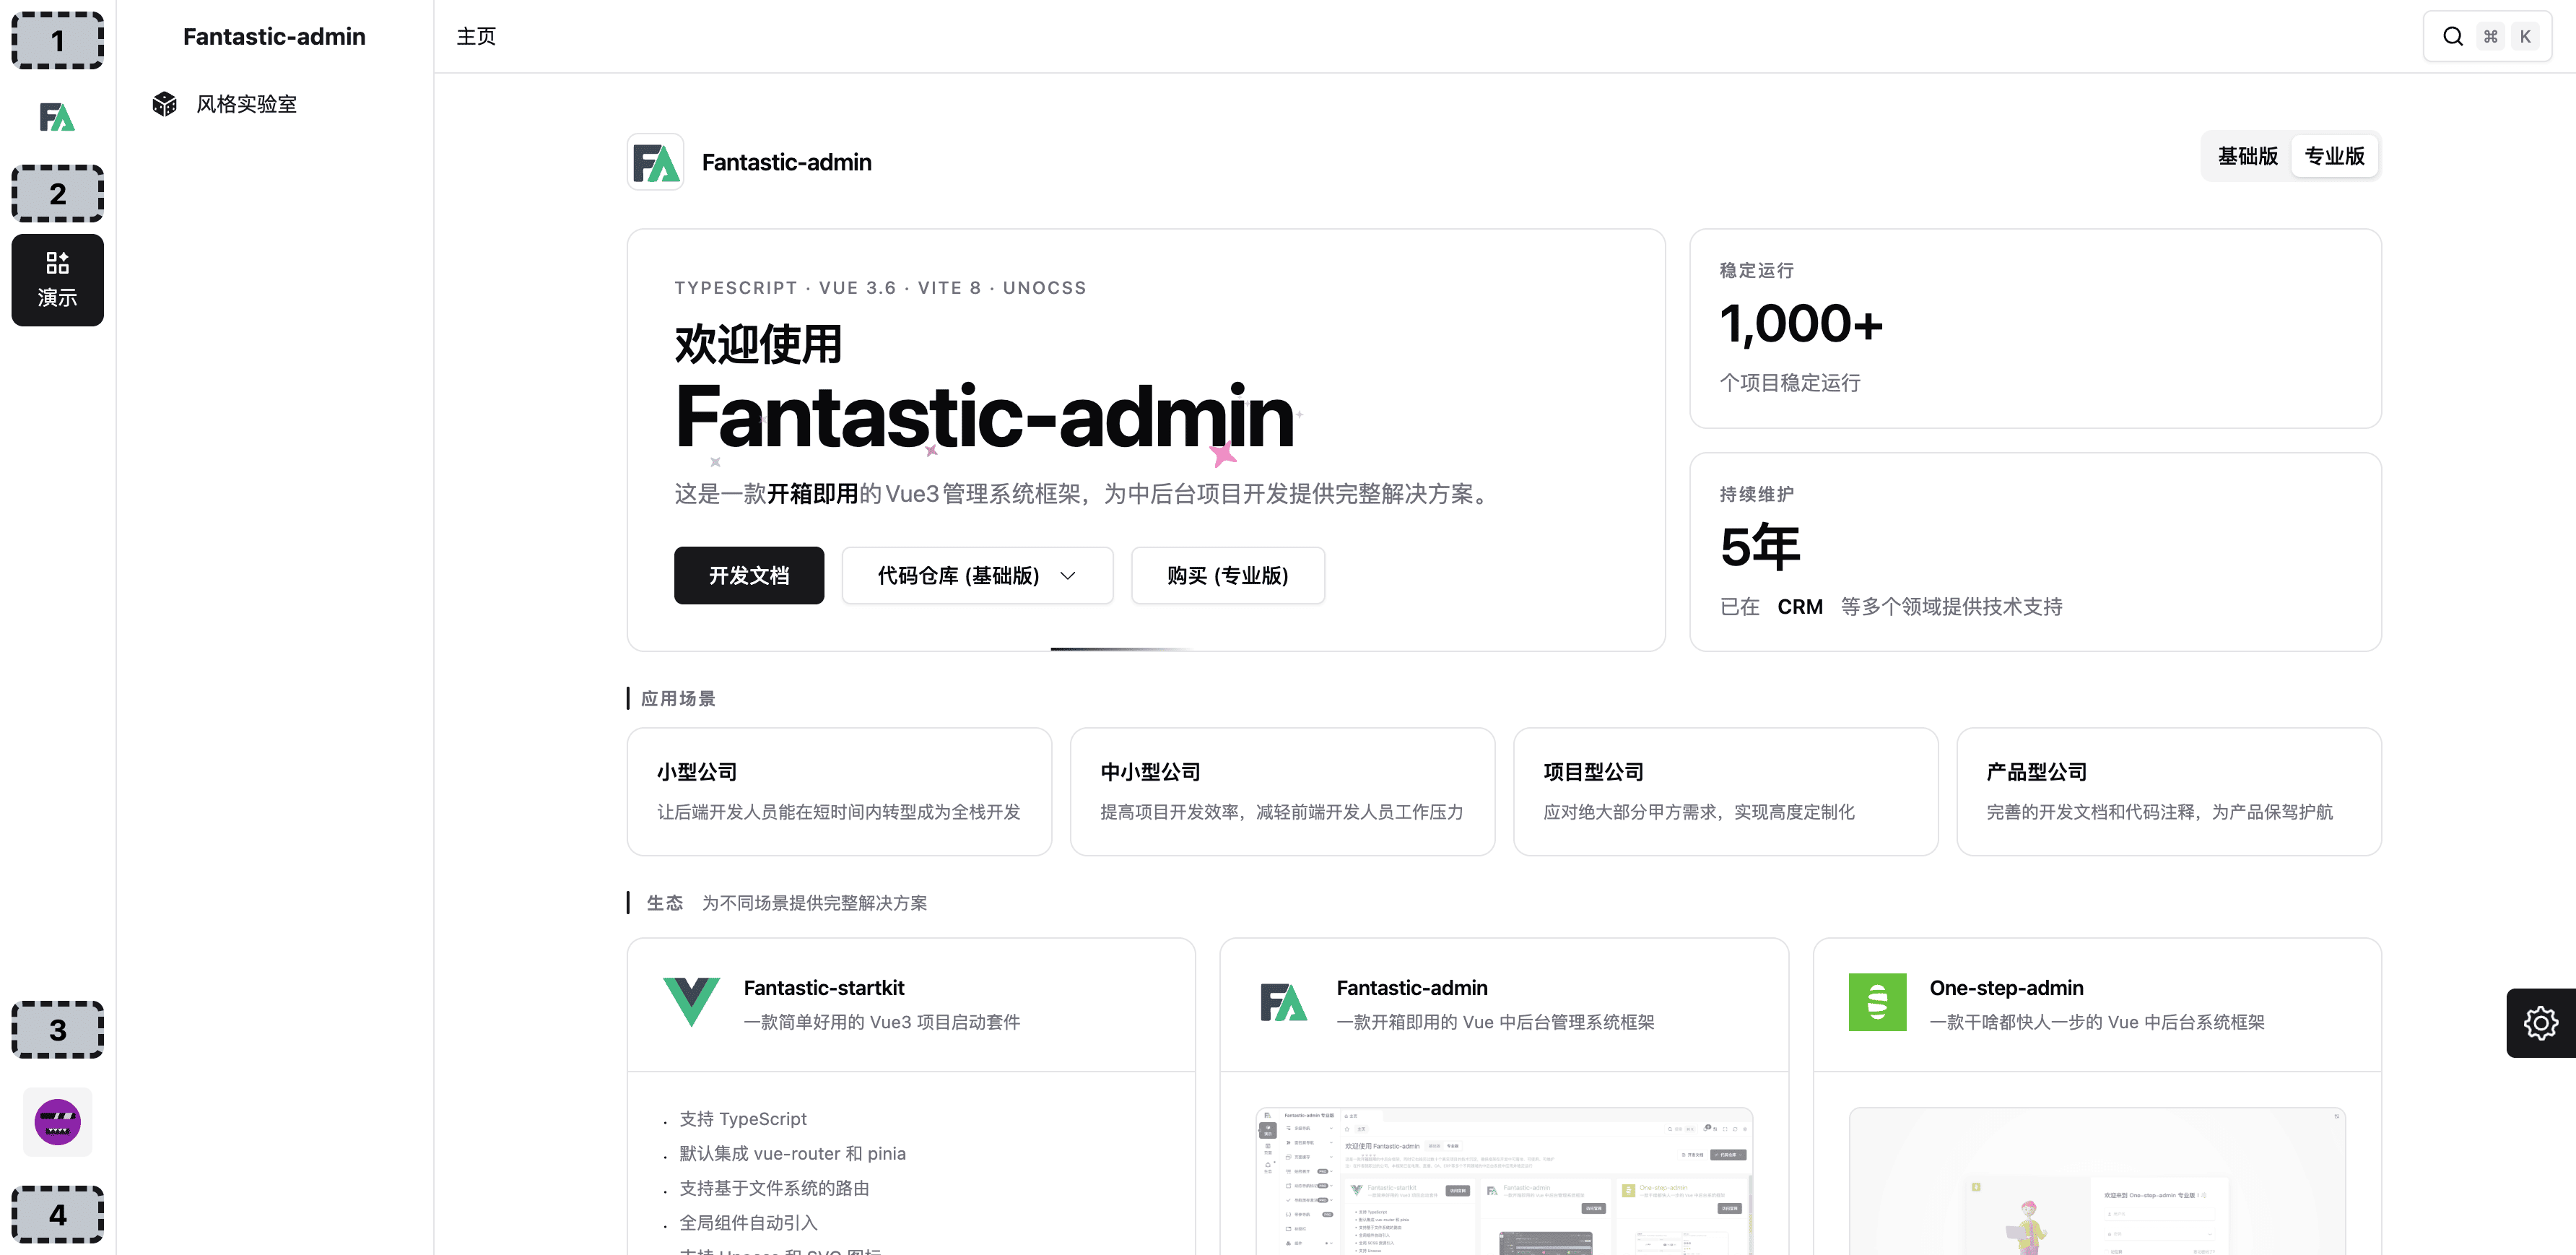
Task: Open the 开发文档 documentation button
Action: 749,576
